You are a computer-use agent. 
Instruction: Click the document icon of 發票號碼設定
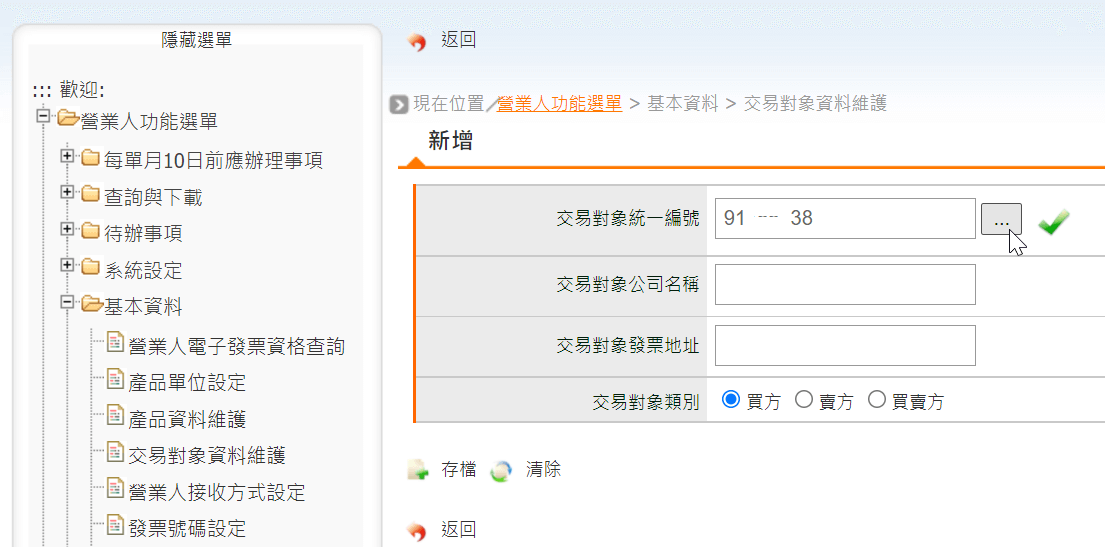click(x=115, y=525)
